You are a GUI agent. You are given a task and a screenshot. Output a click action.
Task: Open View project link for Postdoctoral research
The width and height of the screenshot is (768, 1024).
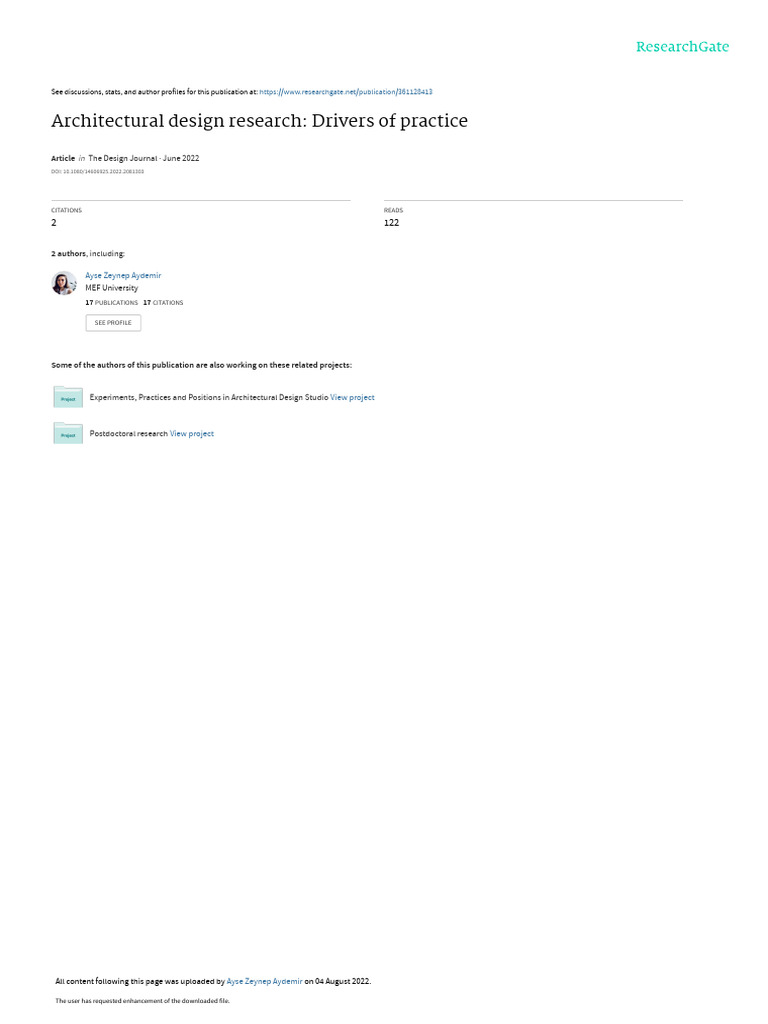(x=191, y=434)
